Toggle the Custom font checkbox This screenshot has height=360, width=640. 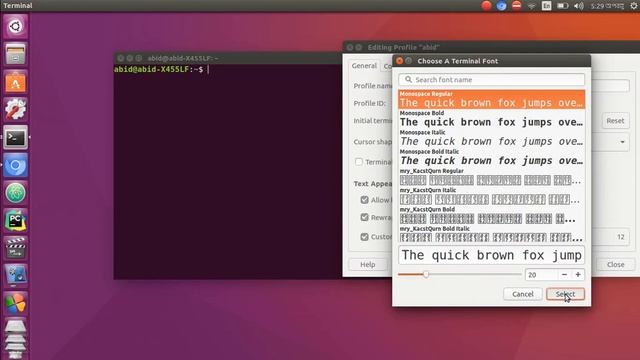pyautogui.click(x=364, y=237)
